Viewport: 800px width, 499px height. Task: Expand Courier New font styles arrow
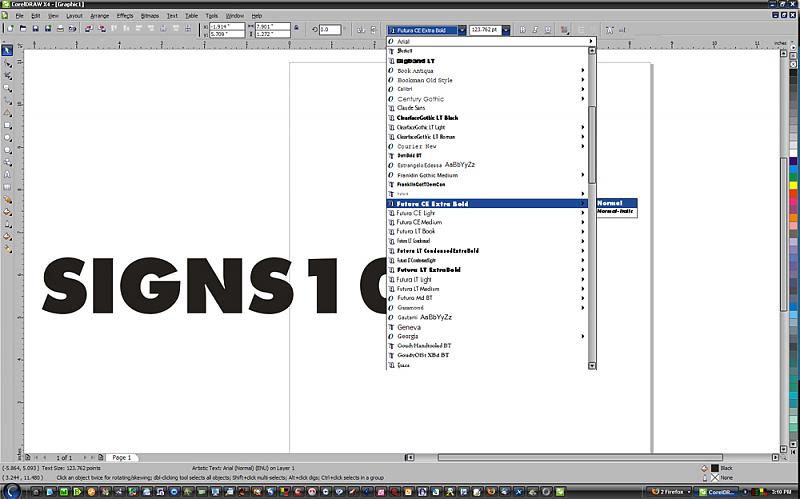(x=583, y=146)
